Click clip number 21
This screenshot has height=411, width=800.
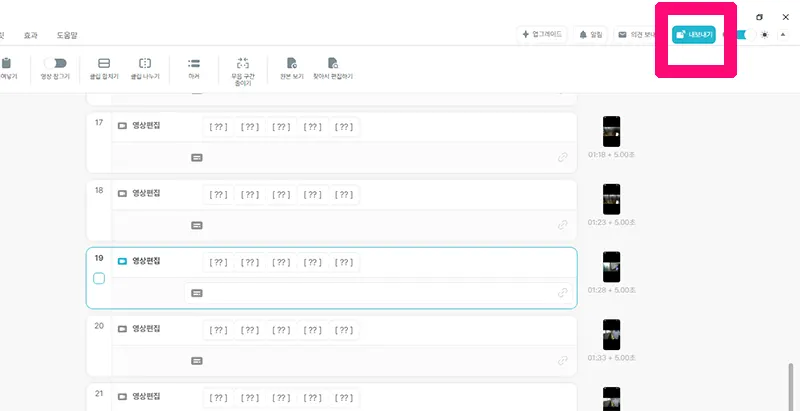click(x=99, y=394)
